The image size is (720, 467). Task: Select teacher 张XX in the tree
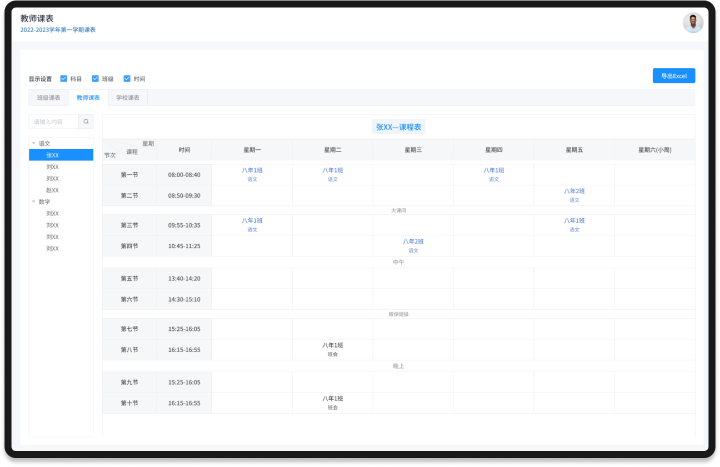pos(53,155)
